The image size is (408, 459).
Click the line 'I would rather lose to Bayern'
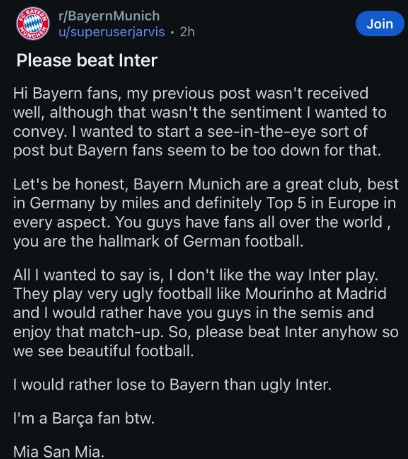point(172,385)
